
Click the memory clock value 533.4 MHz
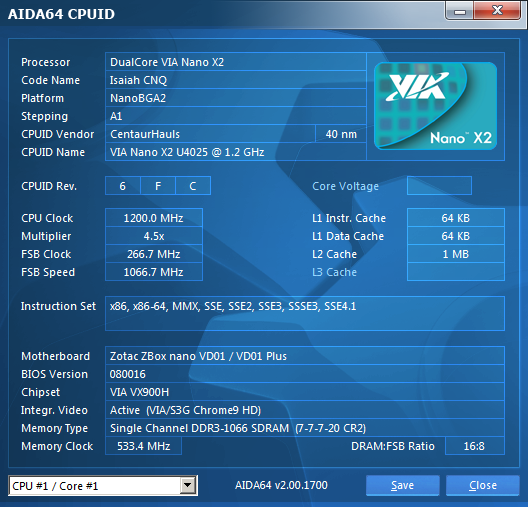[143, 446]
